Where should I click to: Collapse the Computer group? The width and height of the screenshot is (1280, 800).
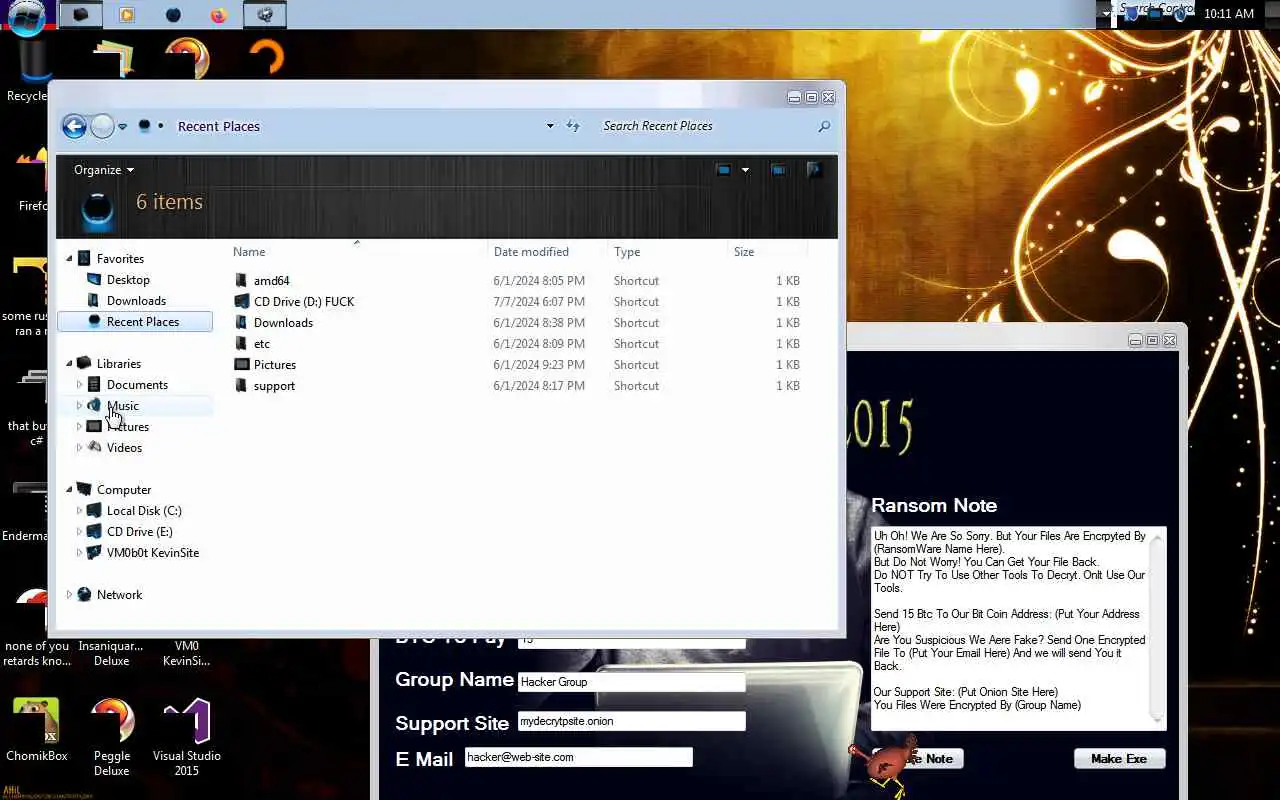(70, 490)
